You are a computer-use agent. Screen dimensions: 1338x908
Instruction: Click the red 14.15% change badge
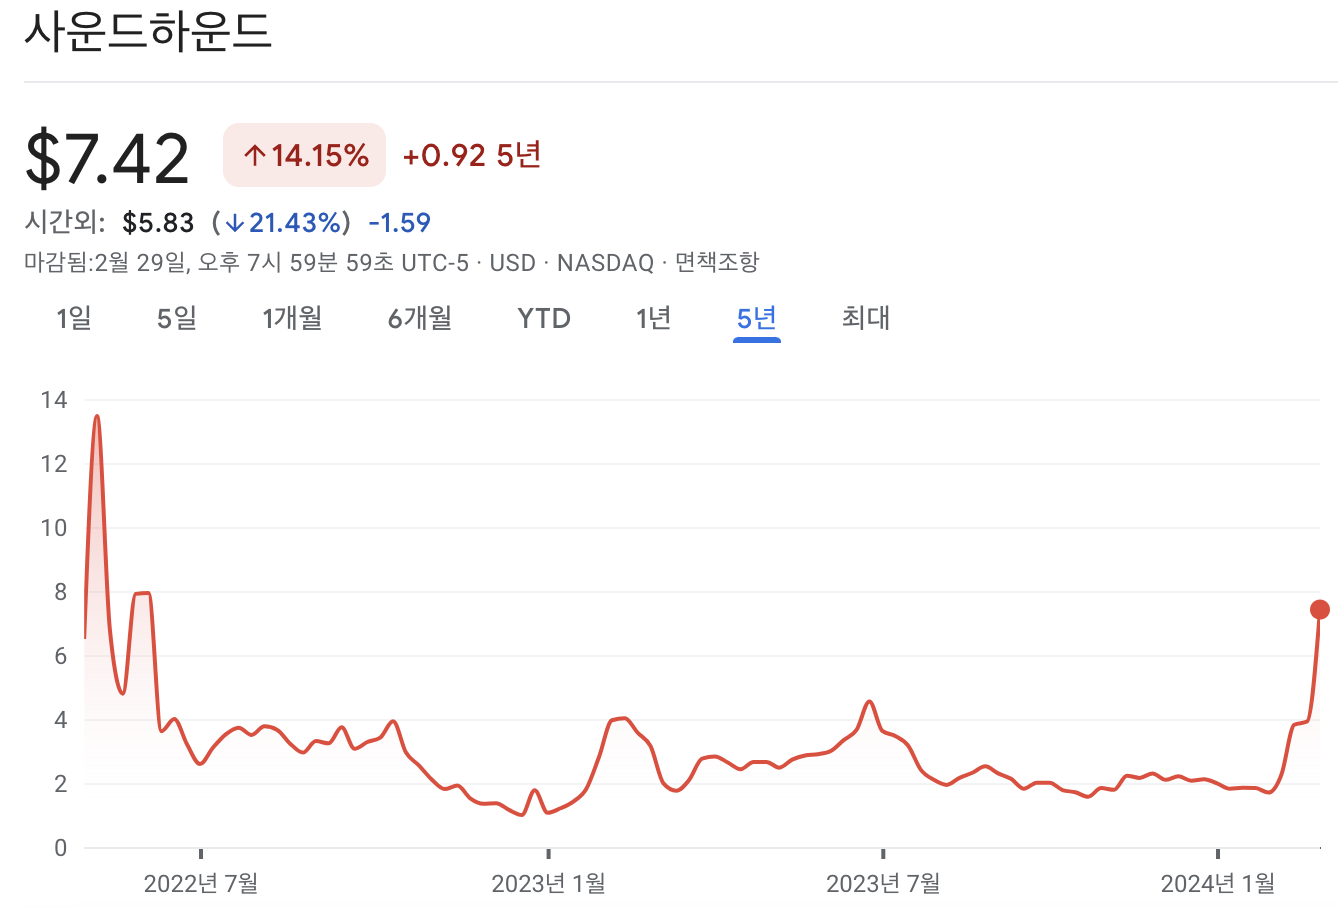[x=303, y=154]
